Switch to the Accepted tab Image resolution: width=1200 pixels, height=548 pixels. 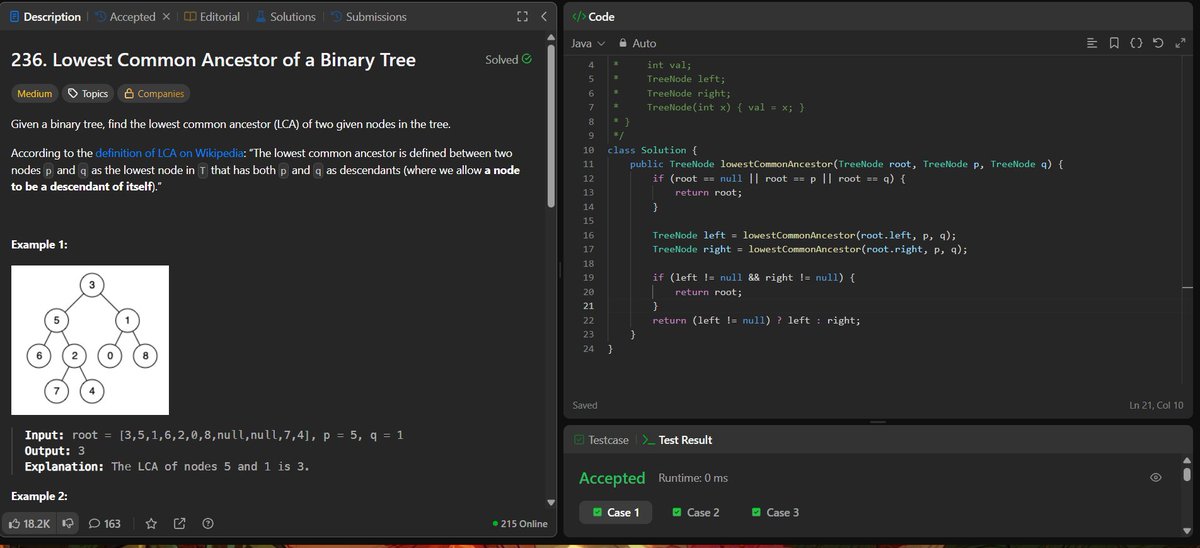[125, 16]
